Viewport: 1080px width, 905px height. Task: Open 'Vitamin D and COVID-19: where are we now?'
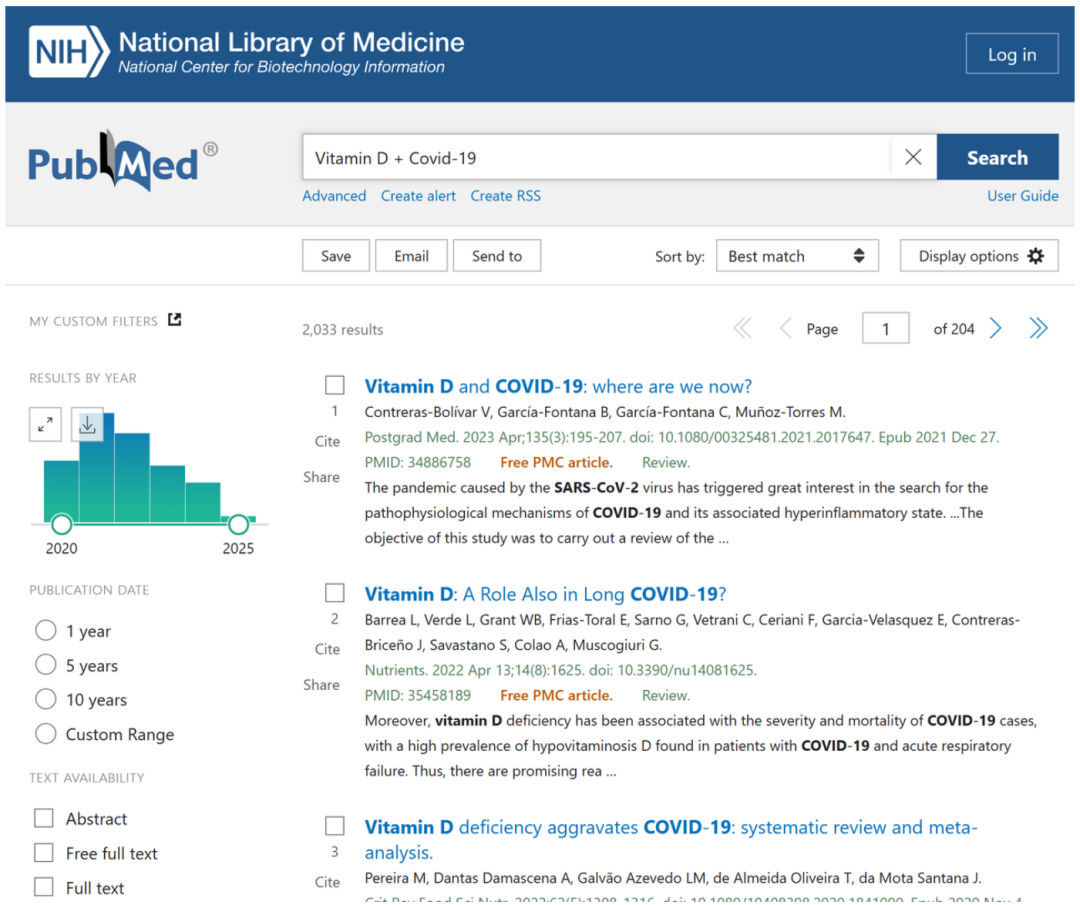(558, 386)
